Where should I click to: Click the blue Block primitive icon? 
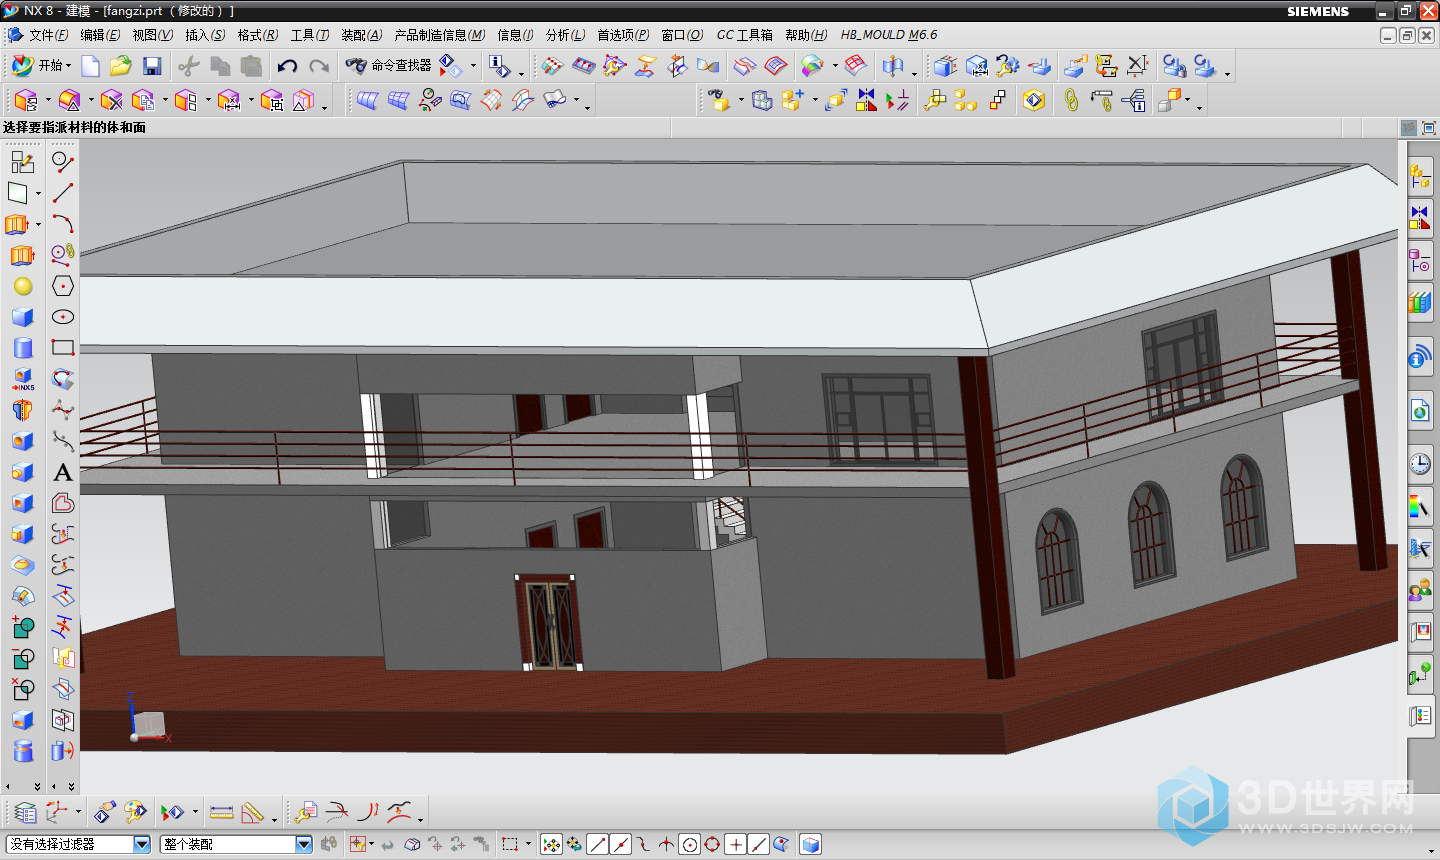click(x=23, y=317)
